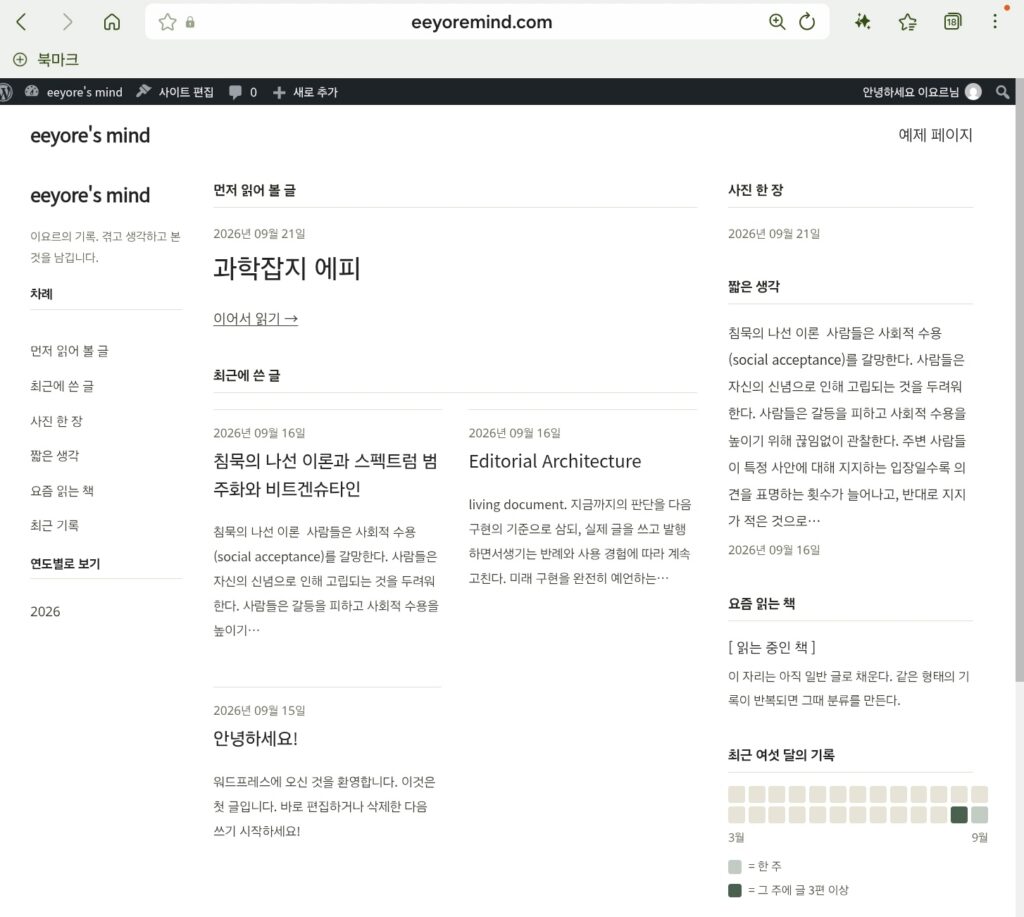Click the 2026년 09월 15일 post date
1024x917 pixels.
259,711
